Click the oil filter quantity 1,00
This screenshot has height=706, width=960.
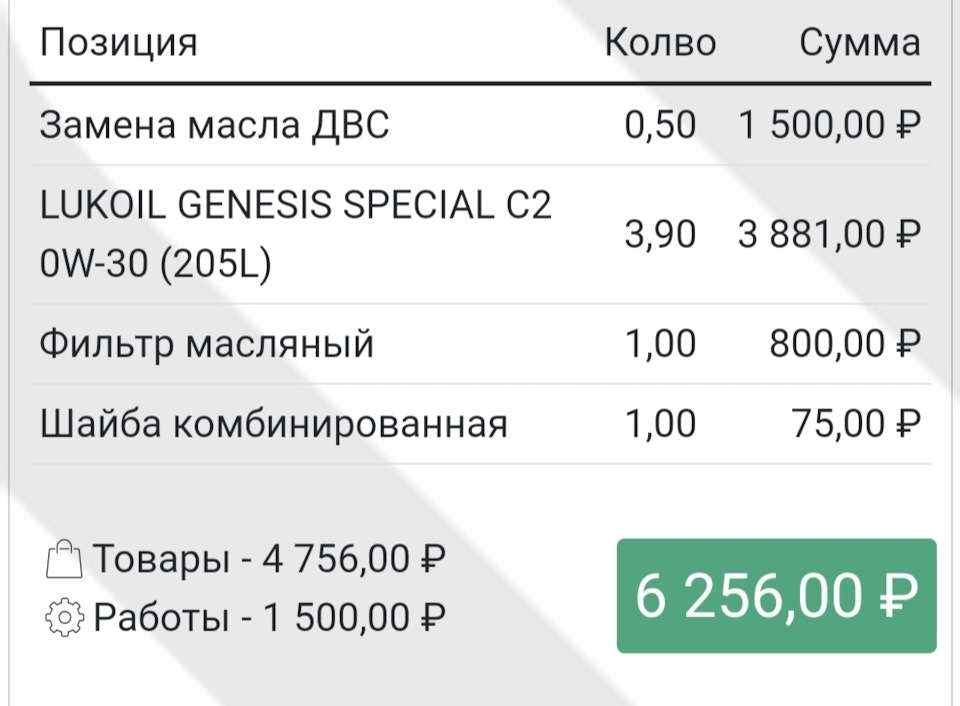coord(660,344)
